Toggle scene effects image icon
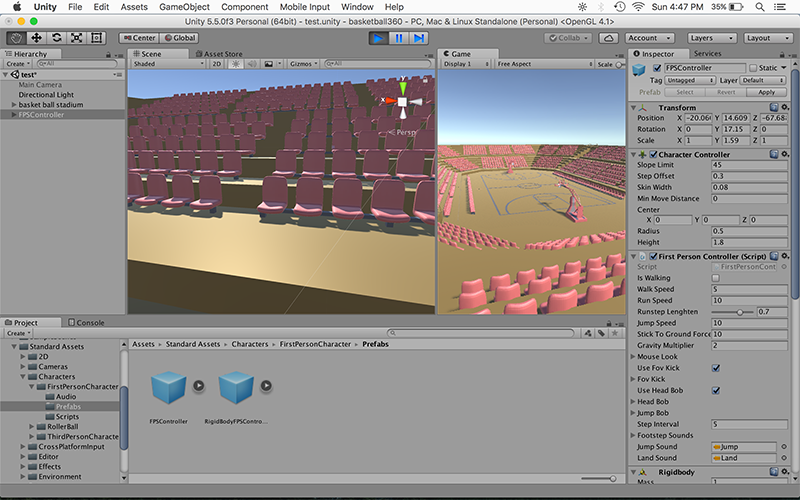Screen dimensions: 800x500 coord(268,64)
